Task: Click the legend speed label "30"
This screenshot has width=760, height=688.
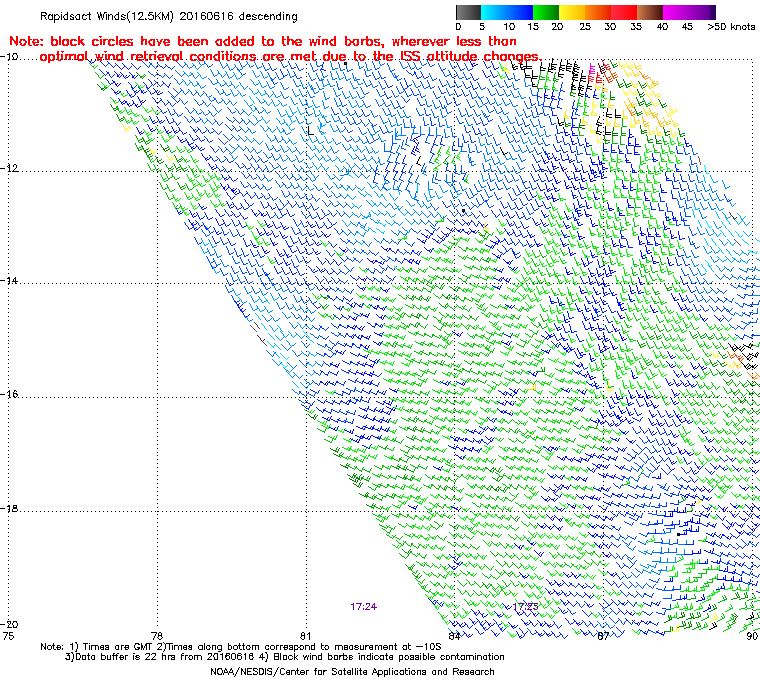Action: click(x=610, y=27)
